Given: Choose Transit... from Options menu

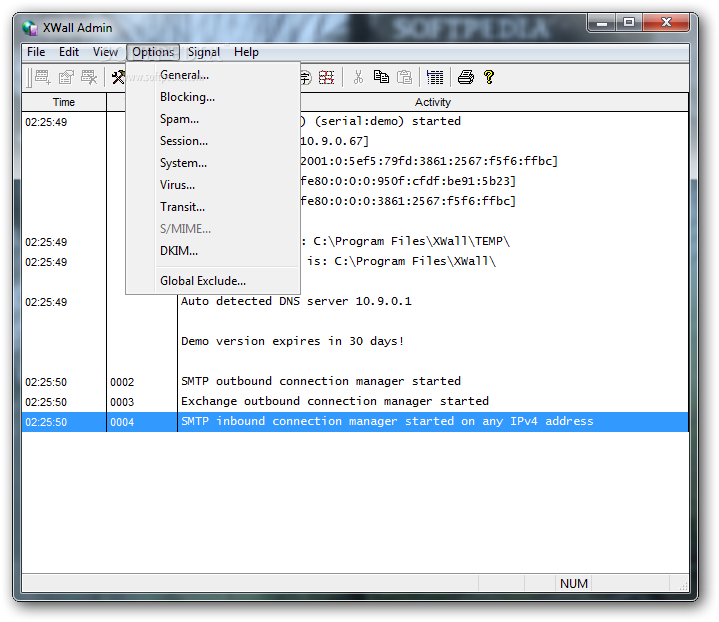Looking at the screenshot, I should click(213, 207).
